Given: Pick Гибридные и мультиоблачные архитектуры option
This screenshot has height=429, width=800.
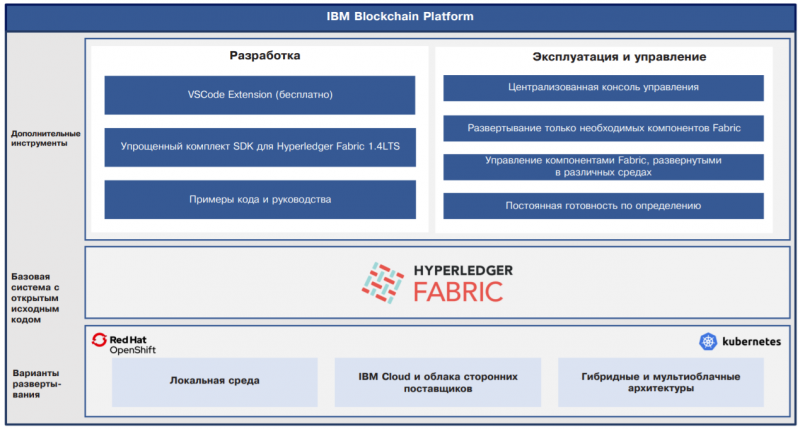Looking at the screenshot, I should 661,382.
